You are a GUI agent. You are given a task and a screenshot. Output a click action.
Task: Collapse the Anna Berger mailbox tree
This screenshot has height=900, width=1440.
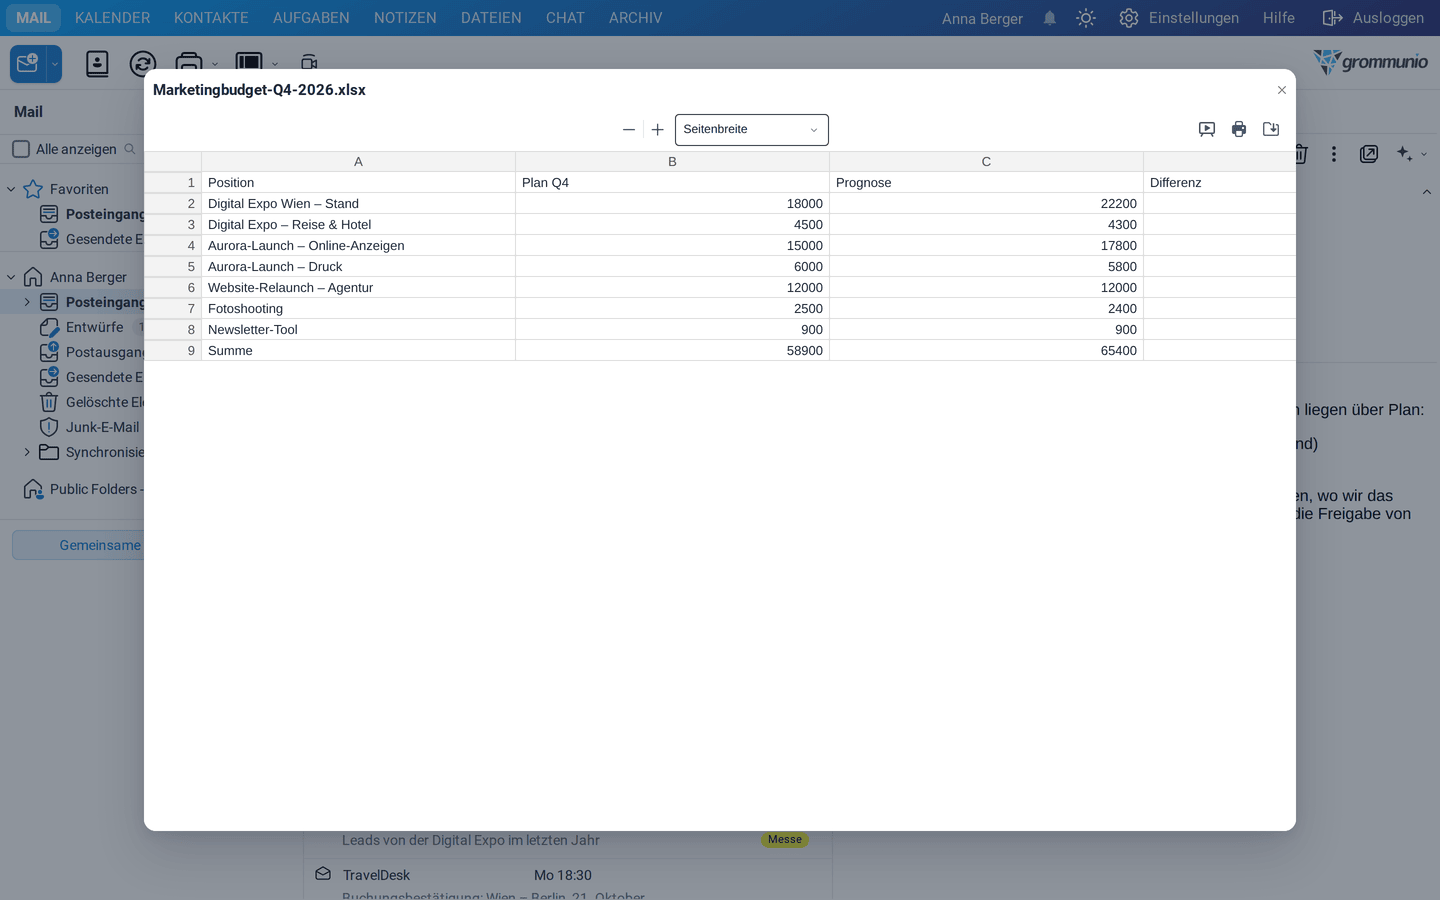click(x=11, y=277)
